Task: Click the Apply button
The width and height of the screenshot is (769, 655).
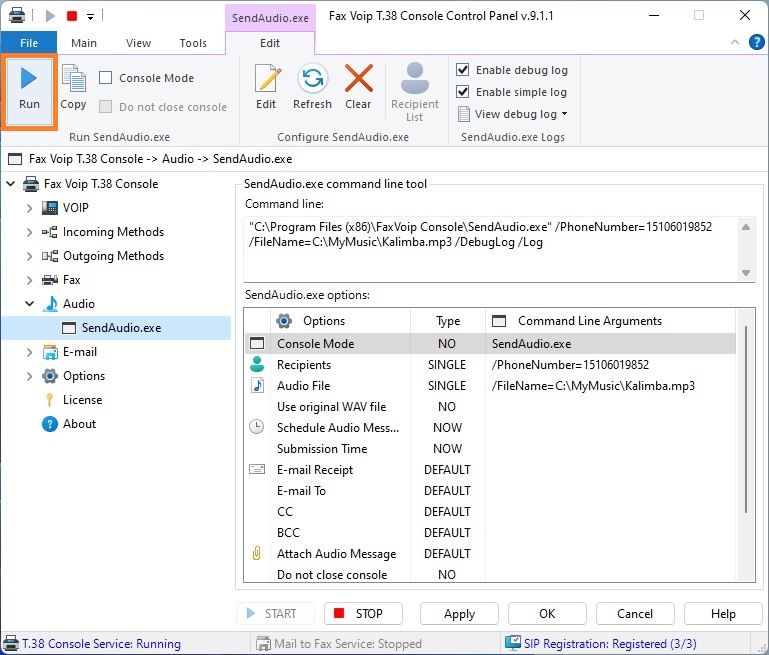Action: (459, 613)
